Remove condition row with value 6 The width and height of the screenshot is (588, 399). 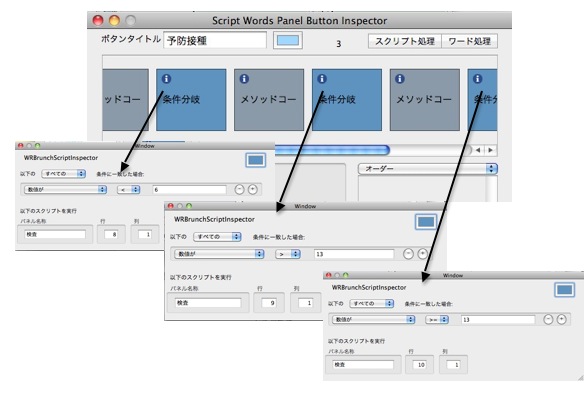[239, 189]
